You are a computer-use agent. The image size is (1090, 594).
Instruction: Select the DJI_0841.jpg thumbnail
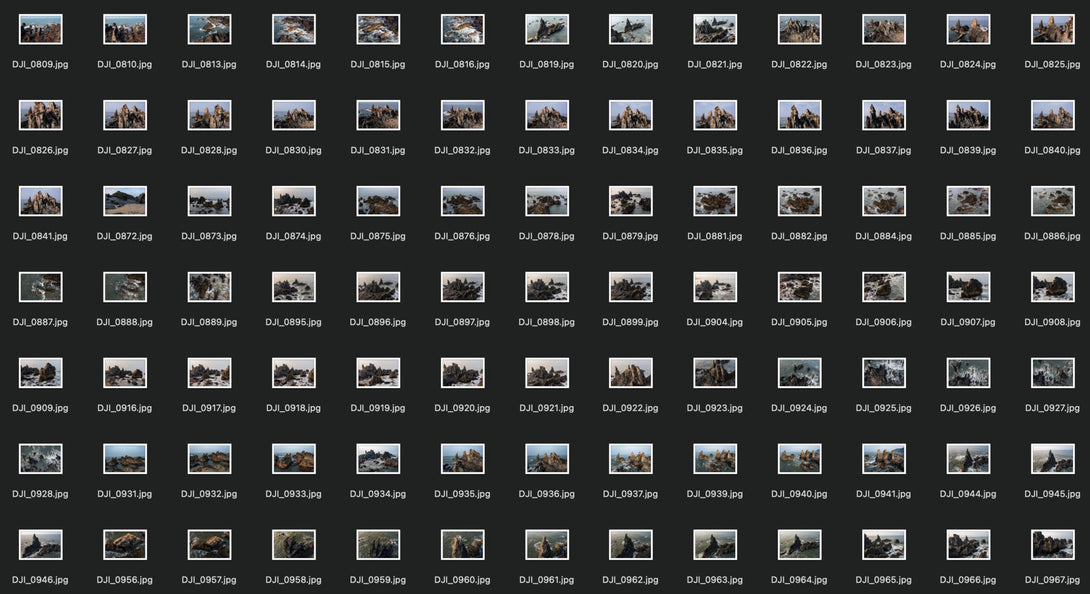[40, 201]
